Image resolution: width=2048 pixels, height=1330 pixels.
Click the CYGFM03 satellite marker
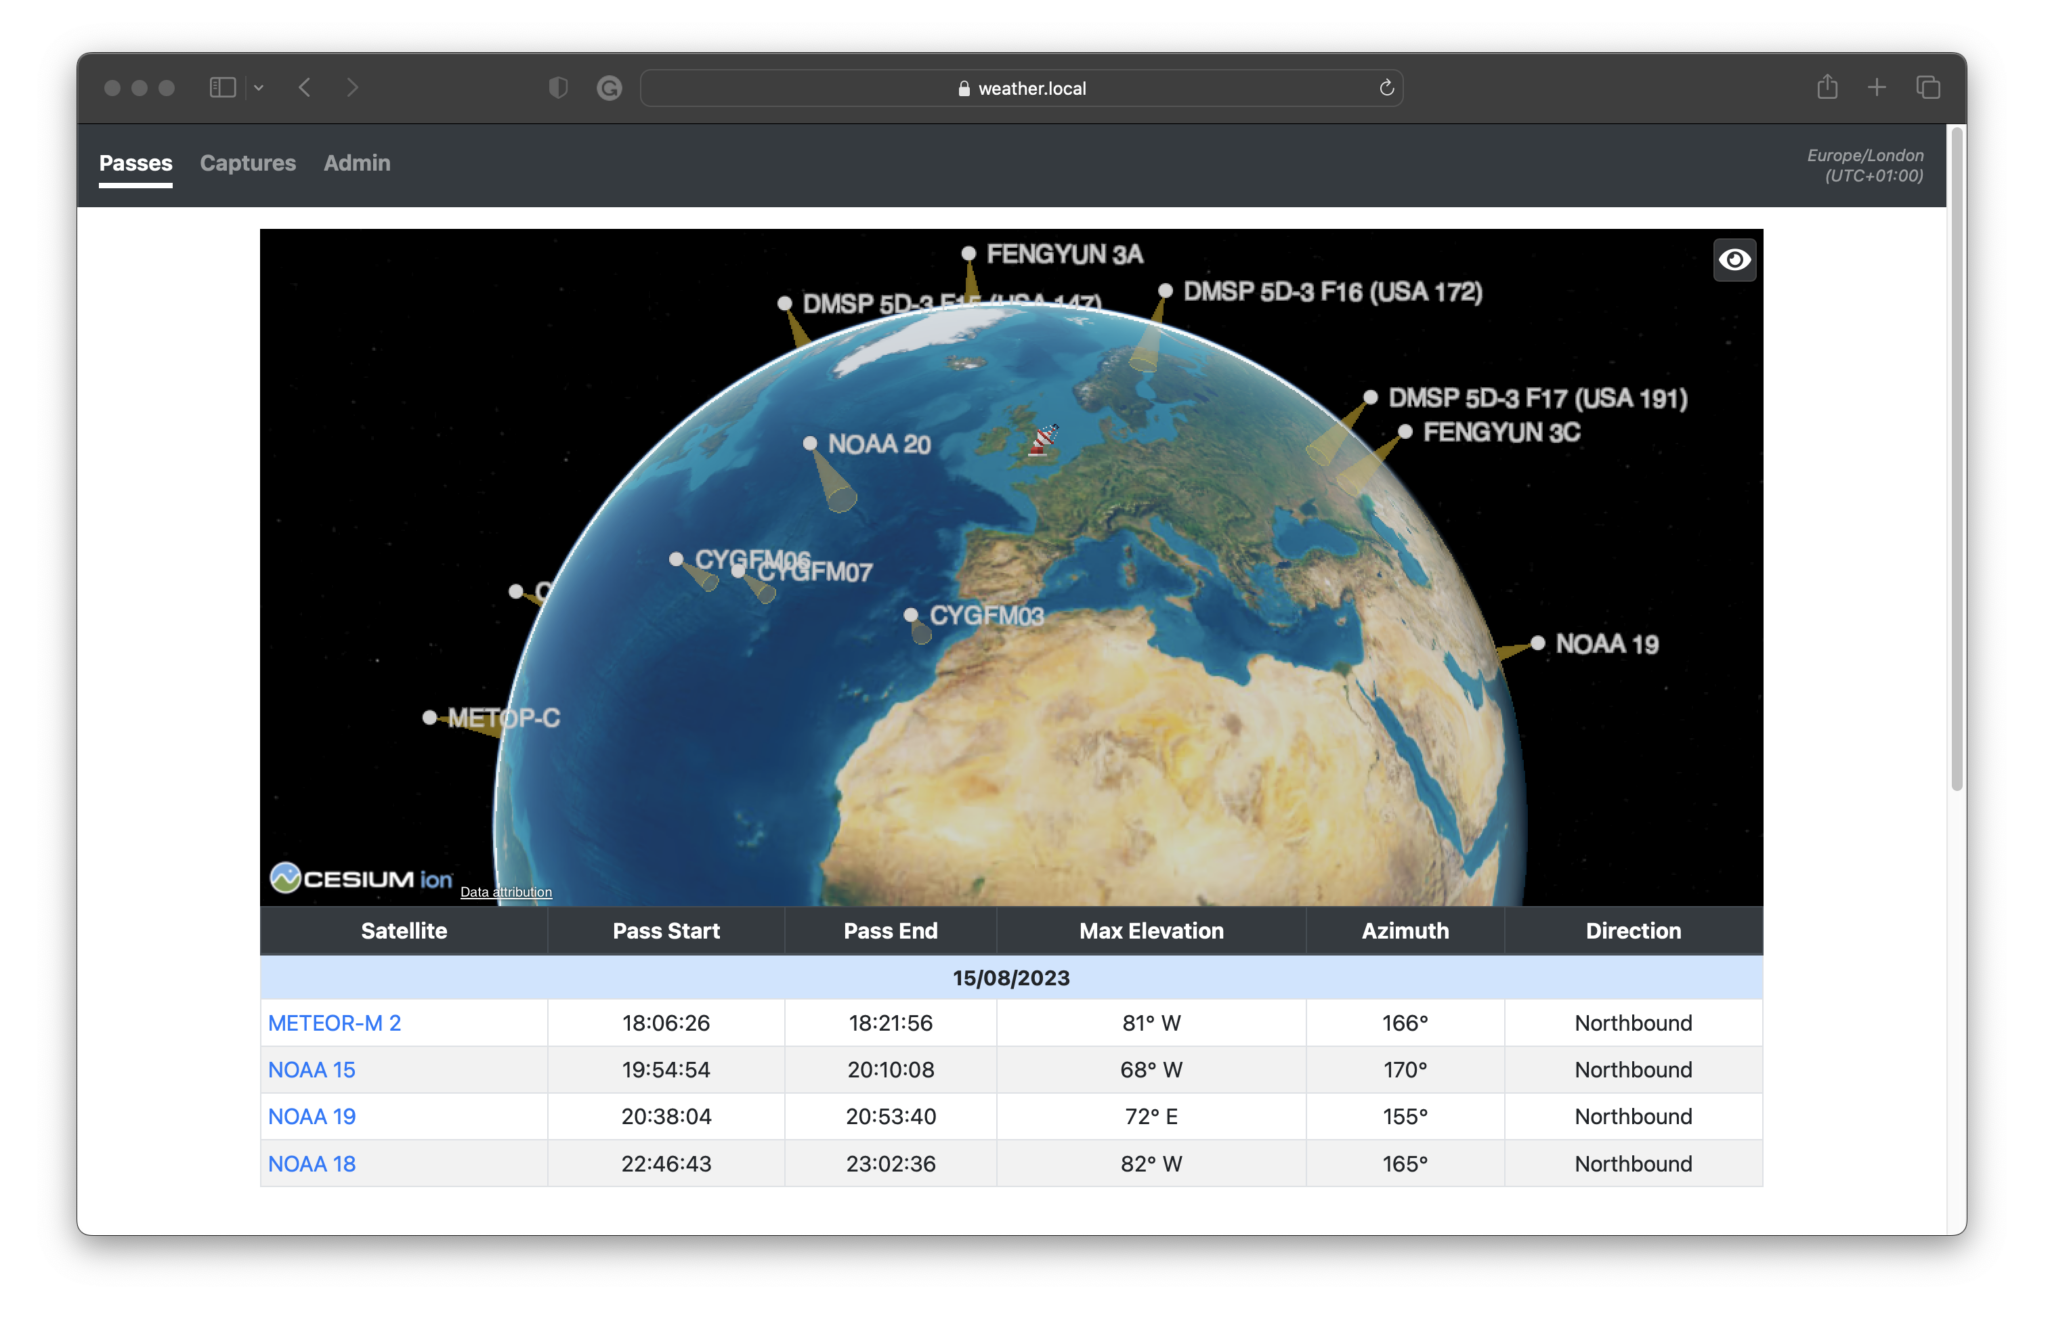911,615
